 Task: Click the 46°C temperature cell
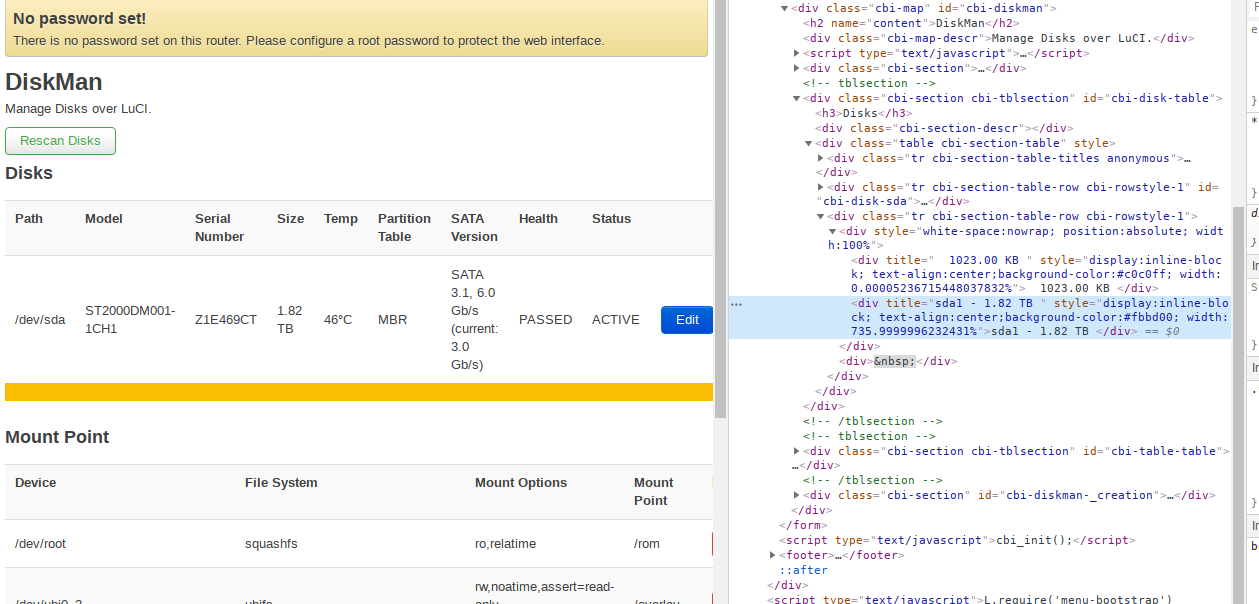338,320
